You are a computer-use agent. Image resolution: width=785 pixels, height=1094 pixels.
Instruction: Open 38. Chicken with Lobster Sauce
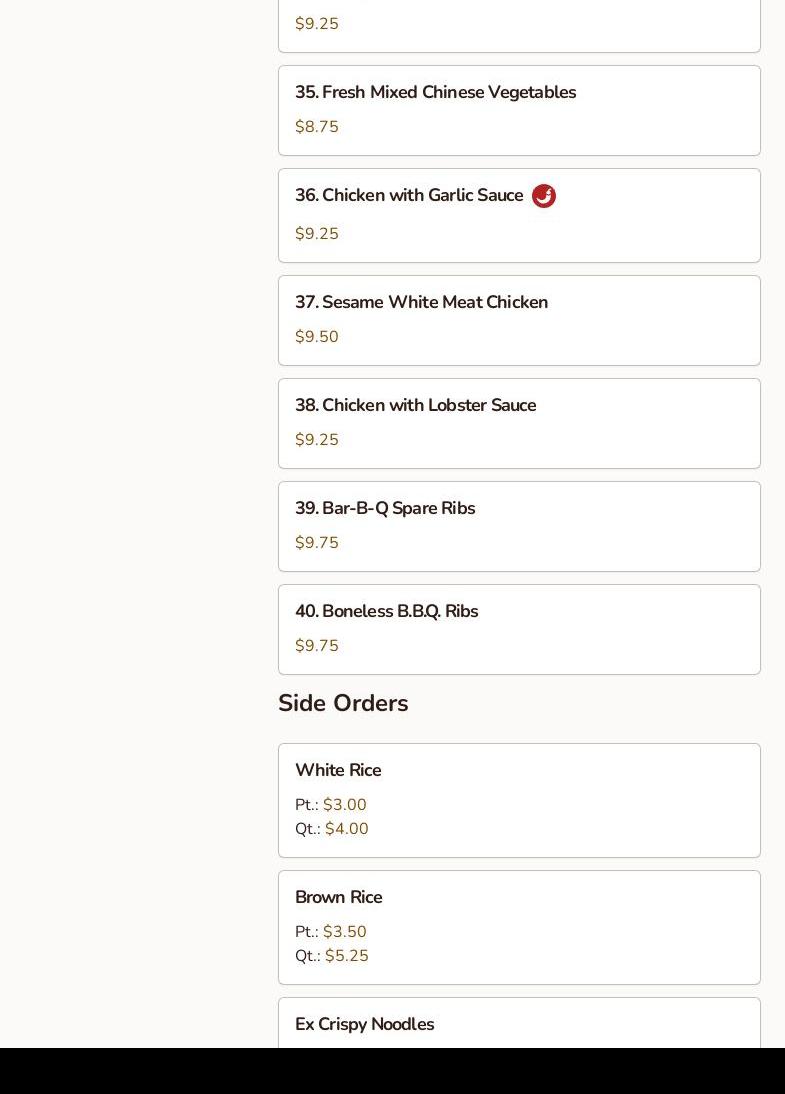[x=415, y=406]
